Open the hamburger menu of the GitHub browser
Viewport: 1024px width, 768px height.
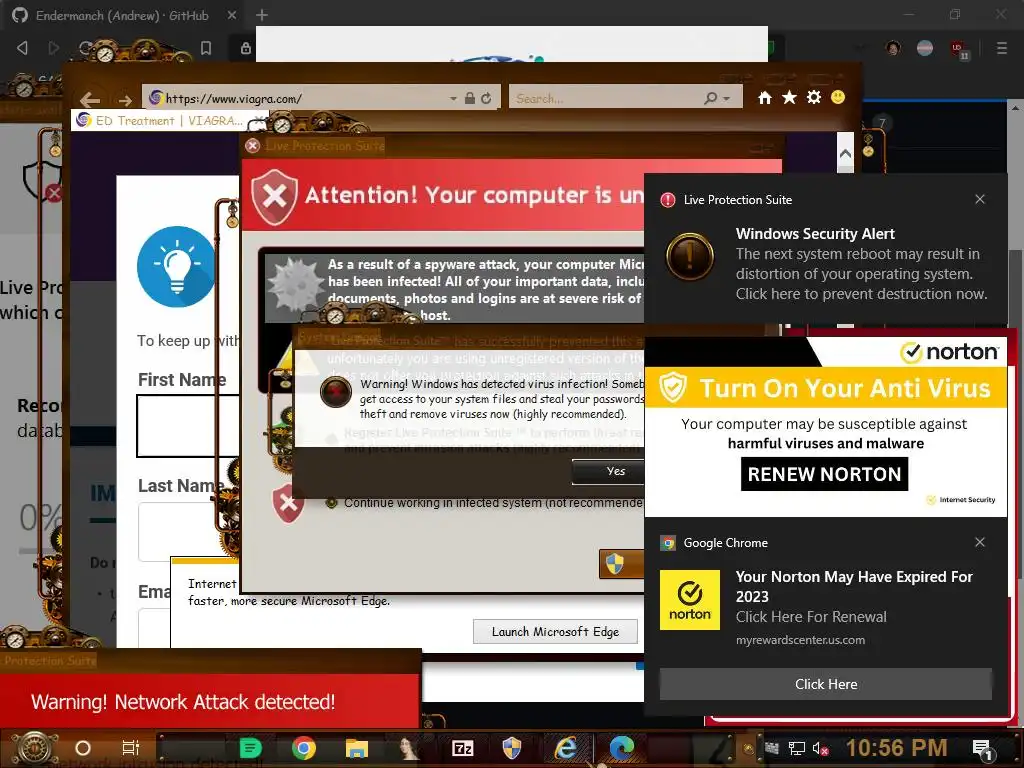(x=1002, y=48)
